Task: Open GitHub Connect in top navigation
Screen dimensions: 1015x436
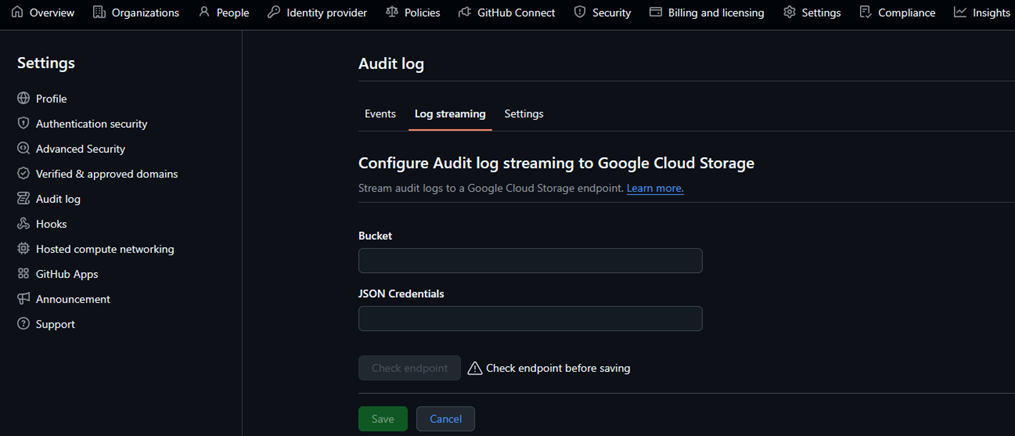Action: click(x=506, y=12)
